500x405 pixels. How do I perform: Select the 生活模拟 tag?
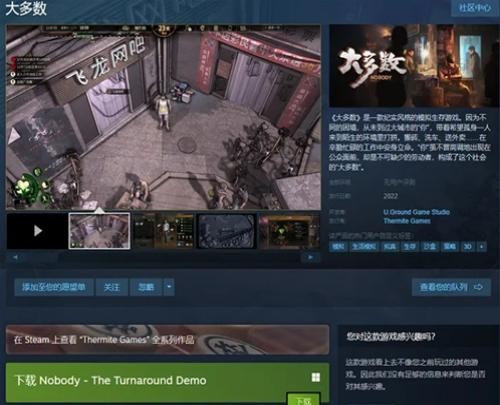coord(364,247)
